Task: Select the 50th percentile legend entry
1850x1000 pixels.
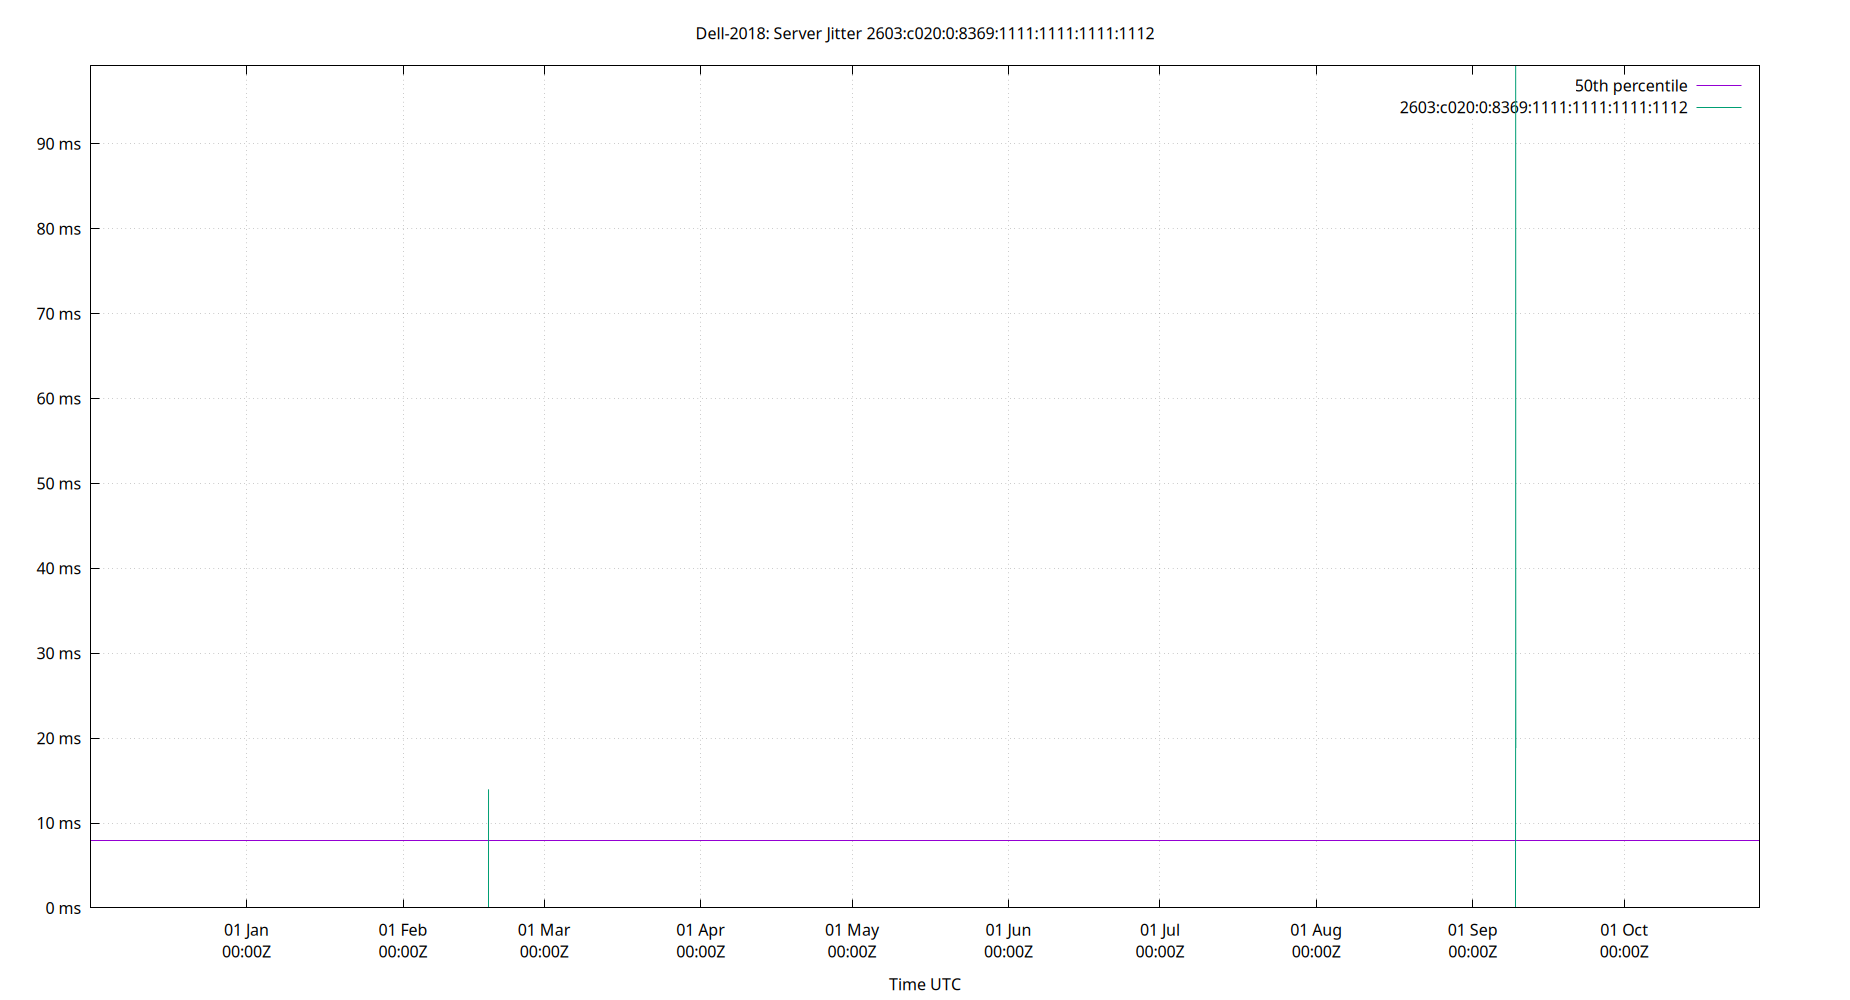Action: click(x=1630, y=85)
